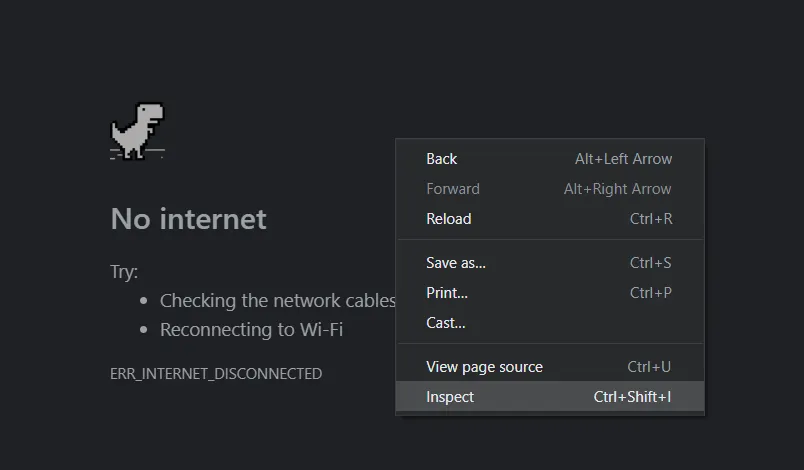Select Back from the context menu
Screen dimensions: 804x470
coord(441,159)
